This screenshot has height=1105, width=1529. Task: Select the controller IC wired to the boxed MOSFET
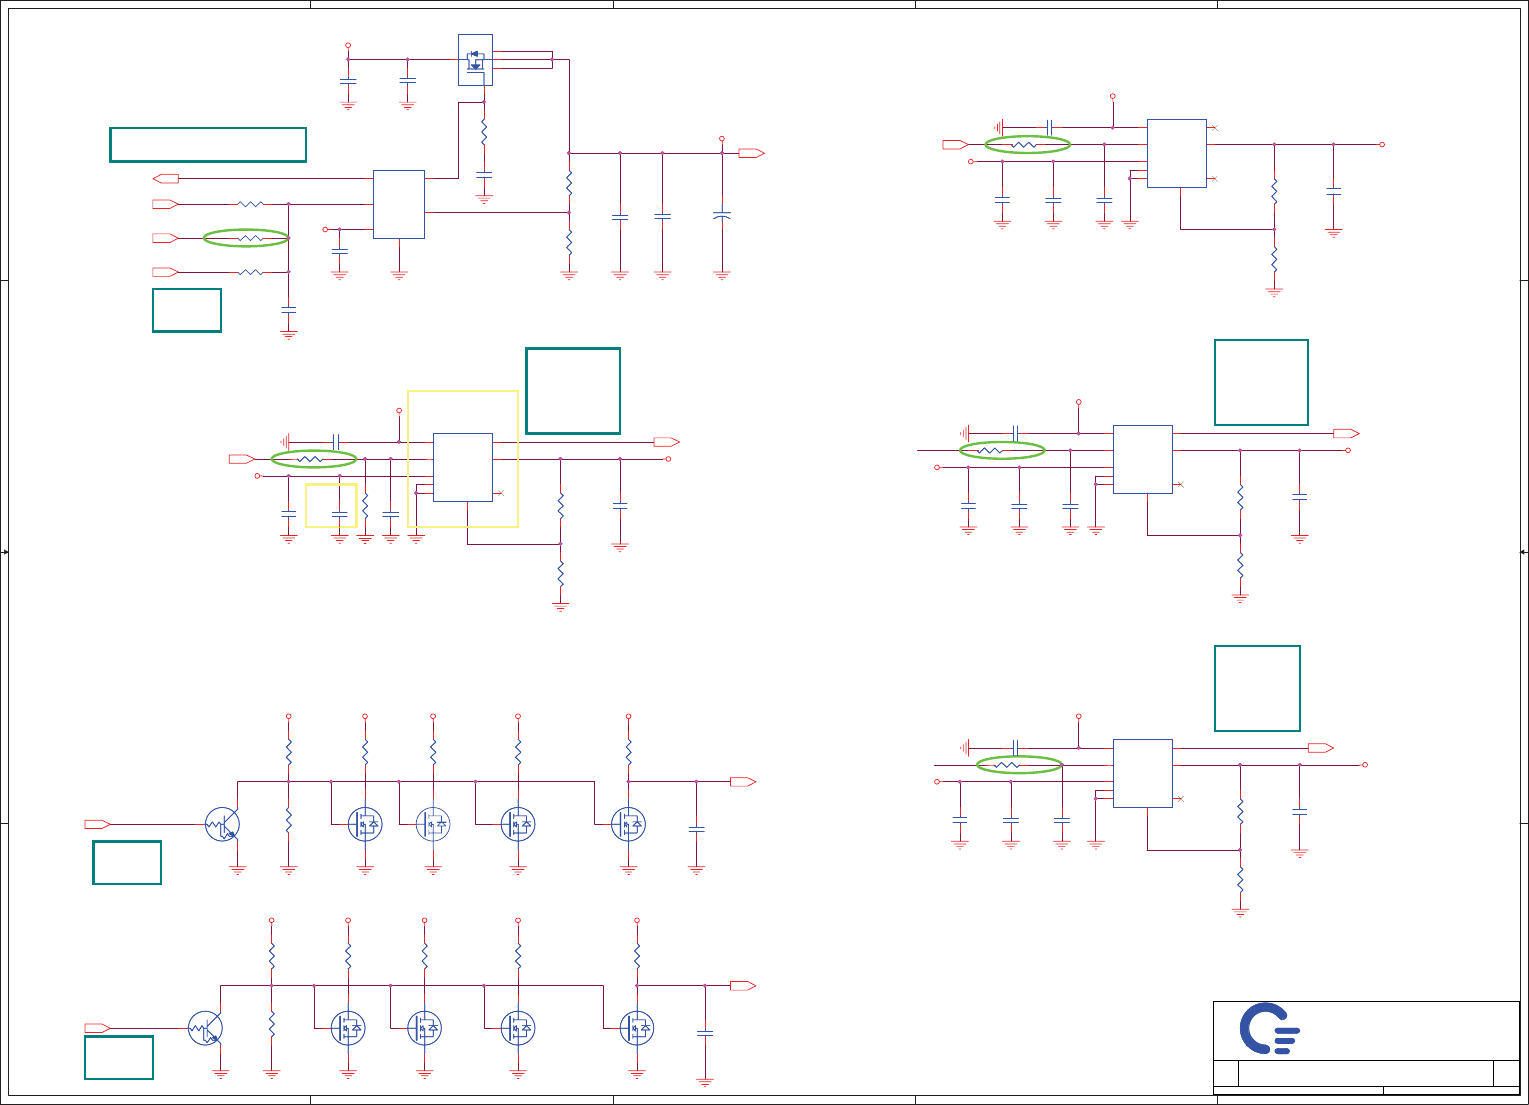[399, 204]
